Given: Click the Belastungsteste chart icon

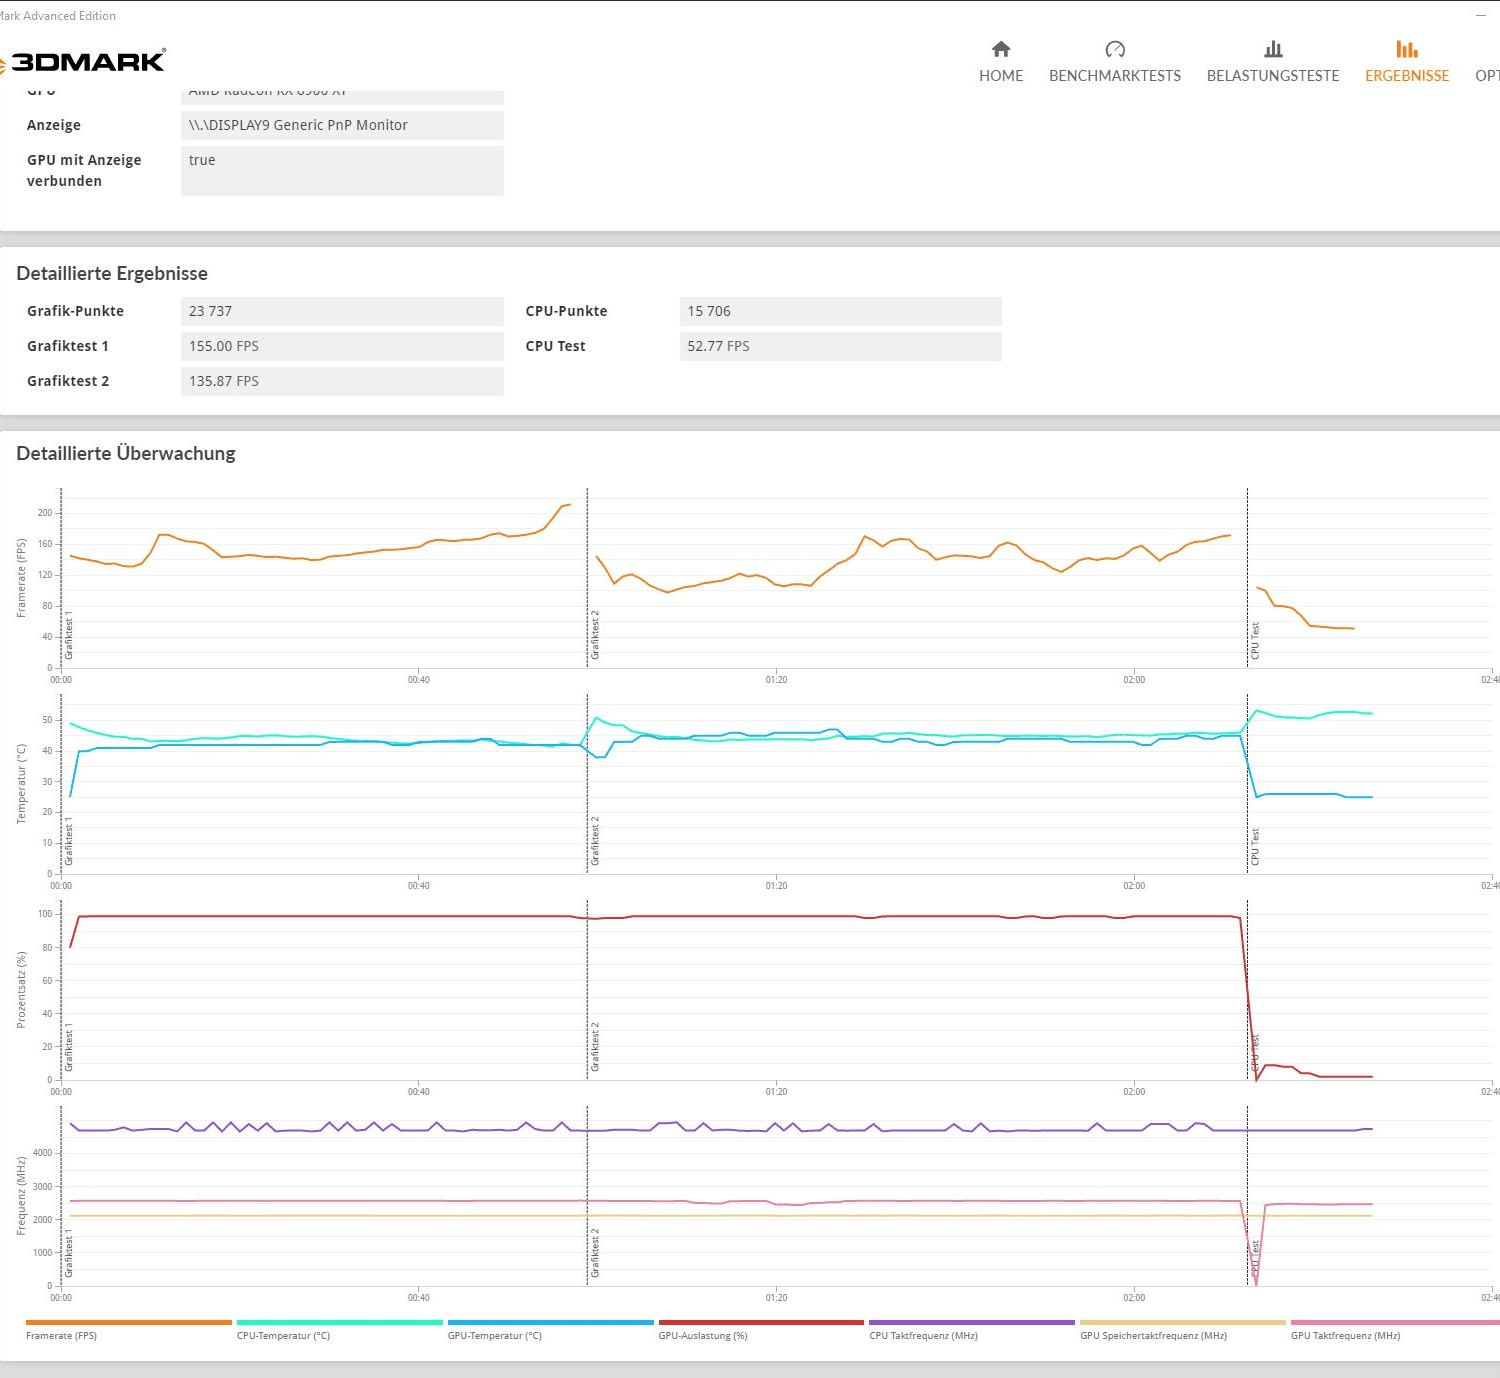Looking at the screenshot, I should click(x=1273, y=50).
